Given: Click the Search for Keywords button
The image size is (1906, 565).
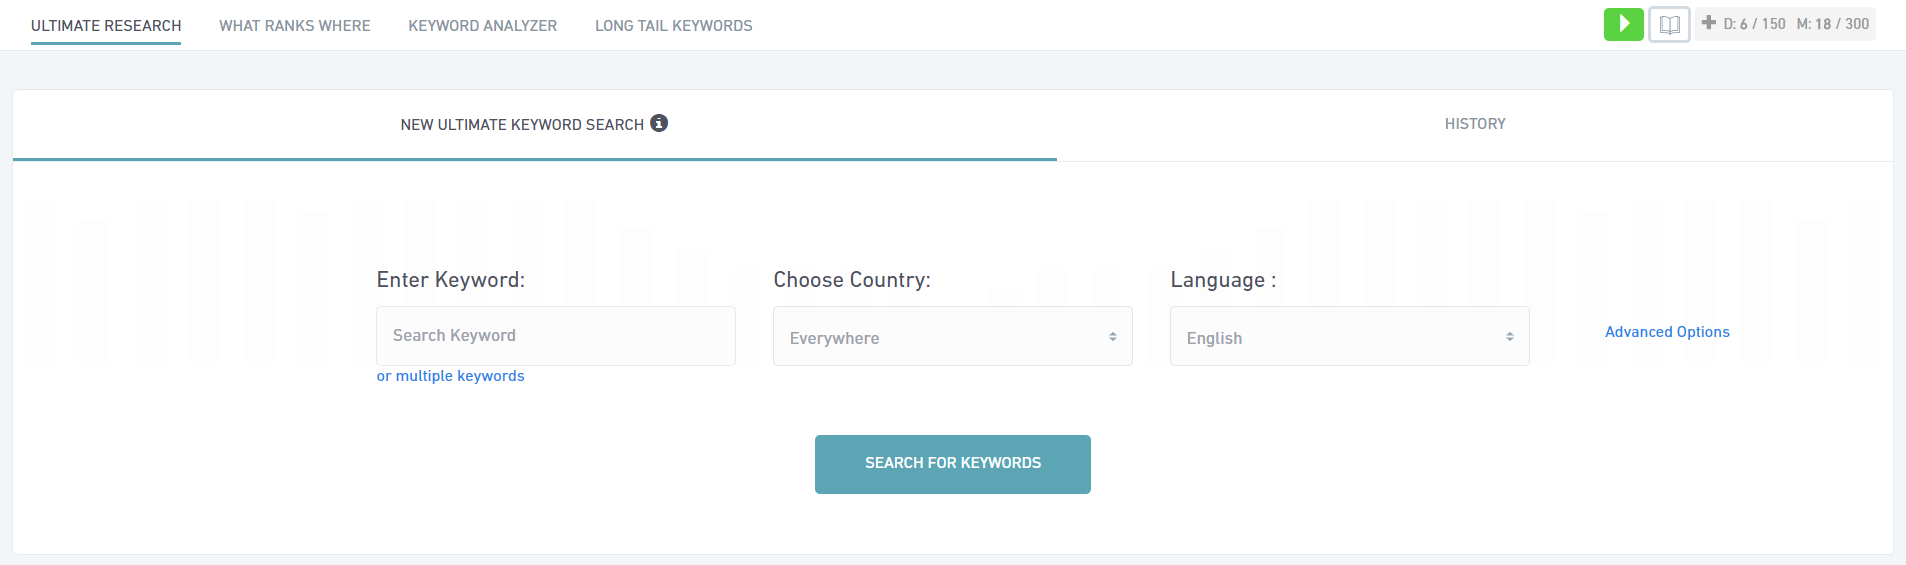Looking at the screenshot, I should click(952, 464).
